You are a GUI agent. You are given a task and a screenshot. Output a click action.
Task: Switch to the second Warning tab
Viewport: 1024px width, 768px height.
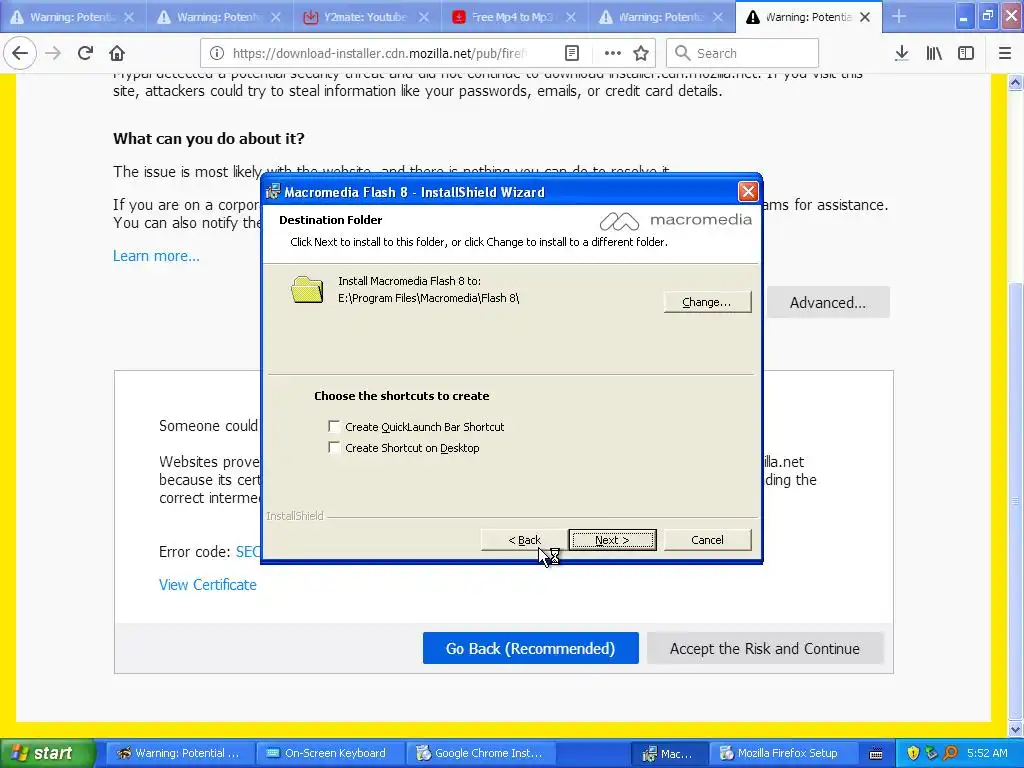click(219, 17)
